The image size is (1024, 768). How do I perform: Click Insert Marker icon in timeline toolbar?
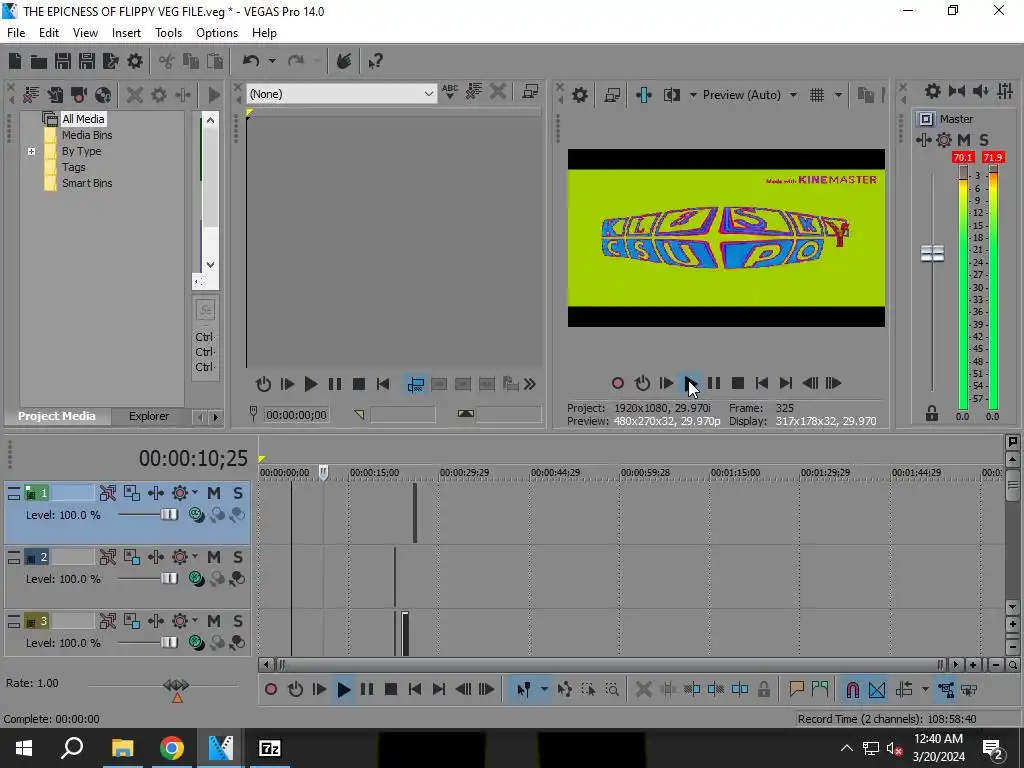click(796, 689)
